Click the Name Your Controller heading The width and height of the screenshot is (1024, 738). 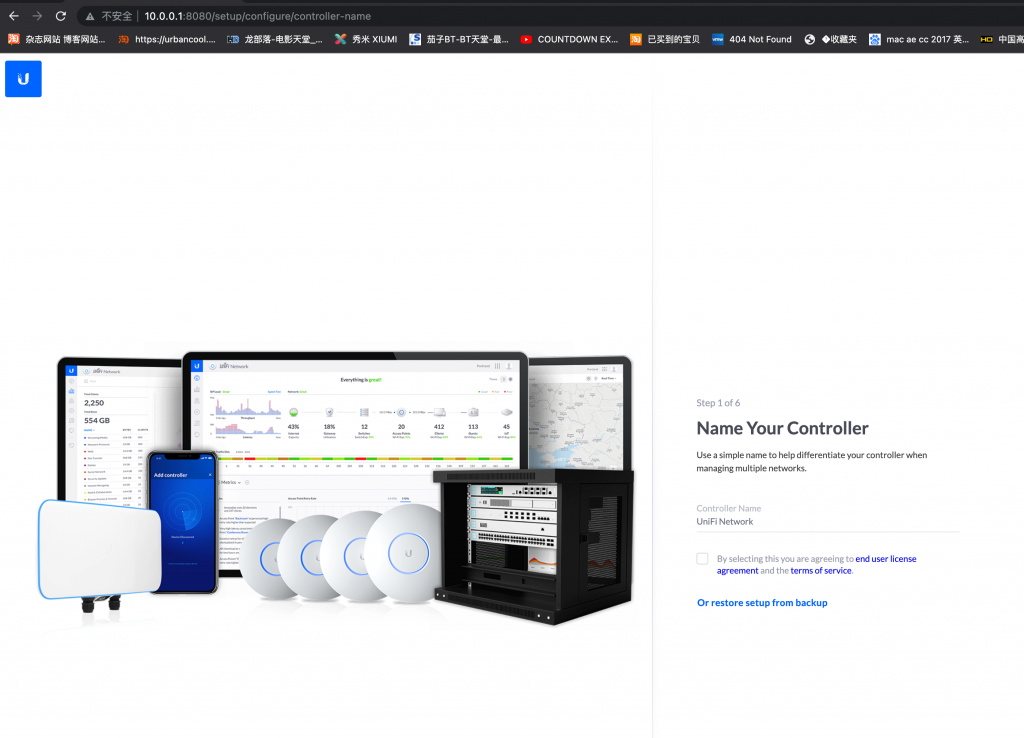pos(782,428)
